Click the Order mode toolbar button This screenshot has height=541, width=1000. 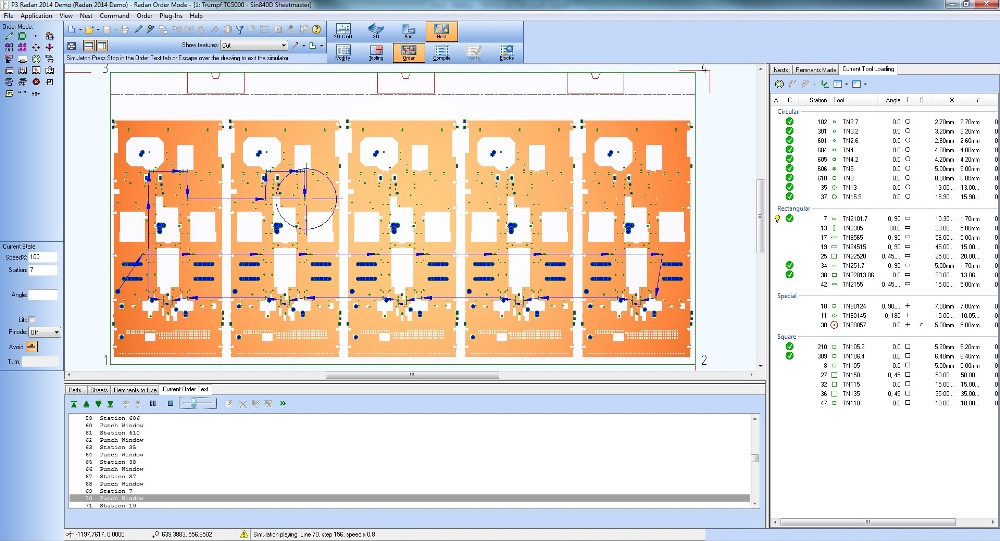pyautogui.click(x=407, y=52)
